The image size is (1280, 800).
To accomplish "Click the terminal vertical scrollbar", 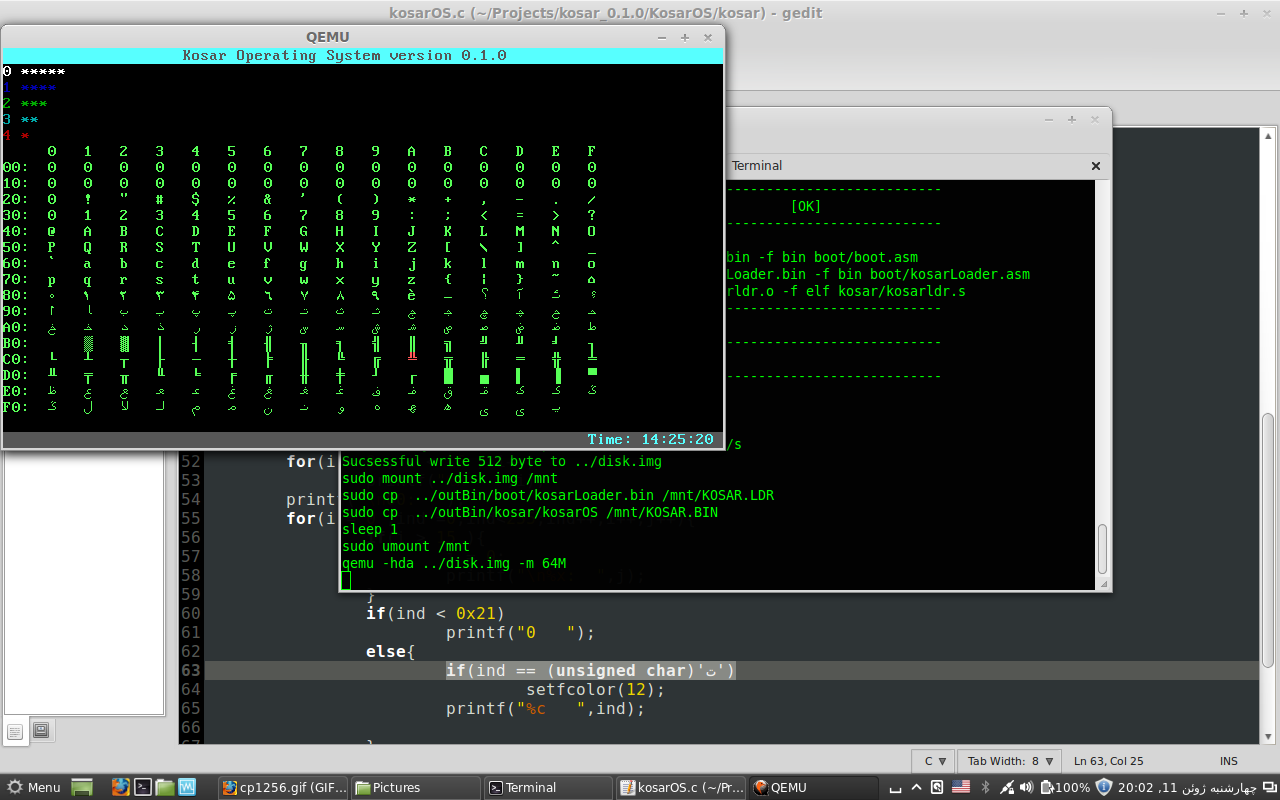I will pyautogui.click(x=1103, y=548).
